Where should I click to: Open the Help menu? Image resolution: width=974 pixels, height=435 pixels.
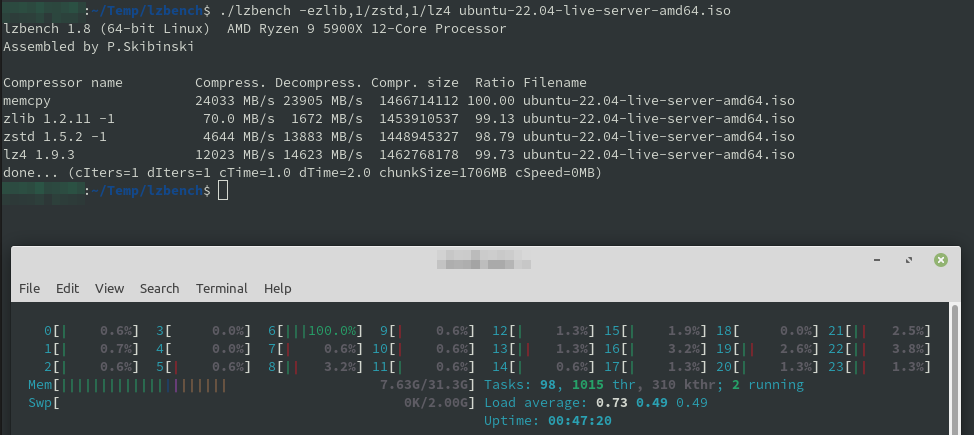pos(277,288)
